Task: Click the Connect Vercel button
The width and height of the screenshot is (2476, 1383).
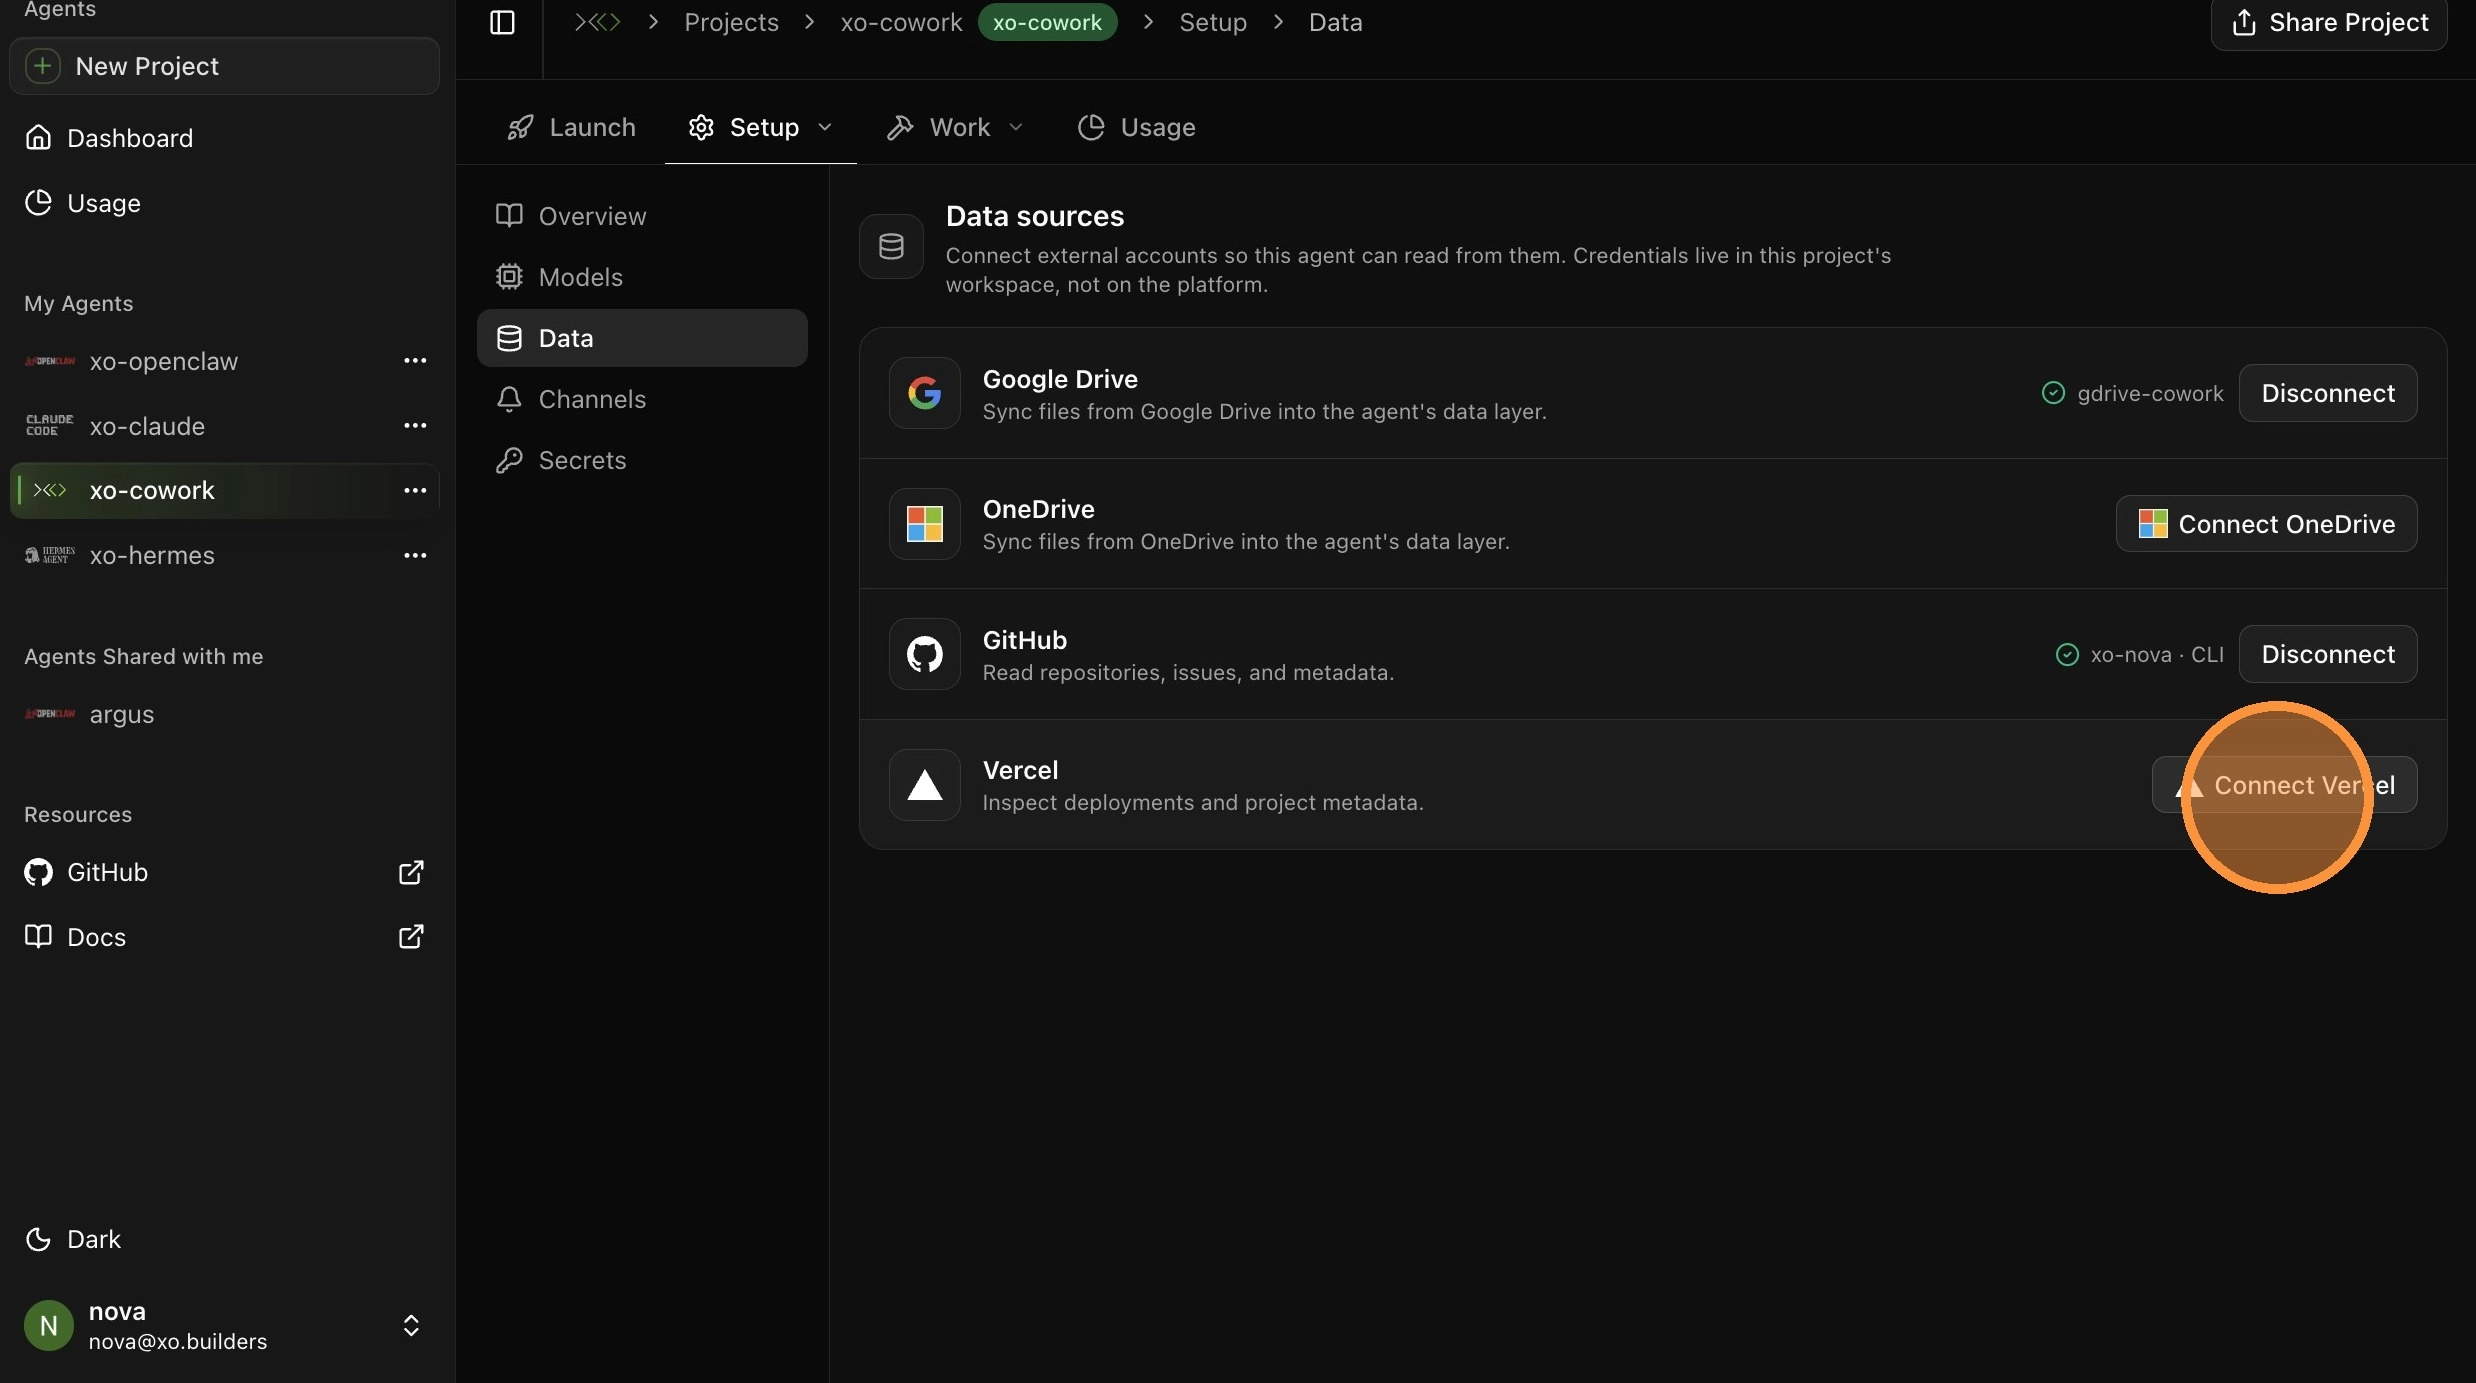Action: (2285, 785)
